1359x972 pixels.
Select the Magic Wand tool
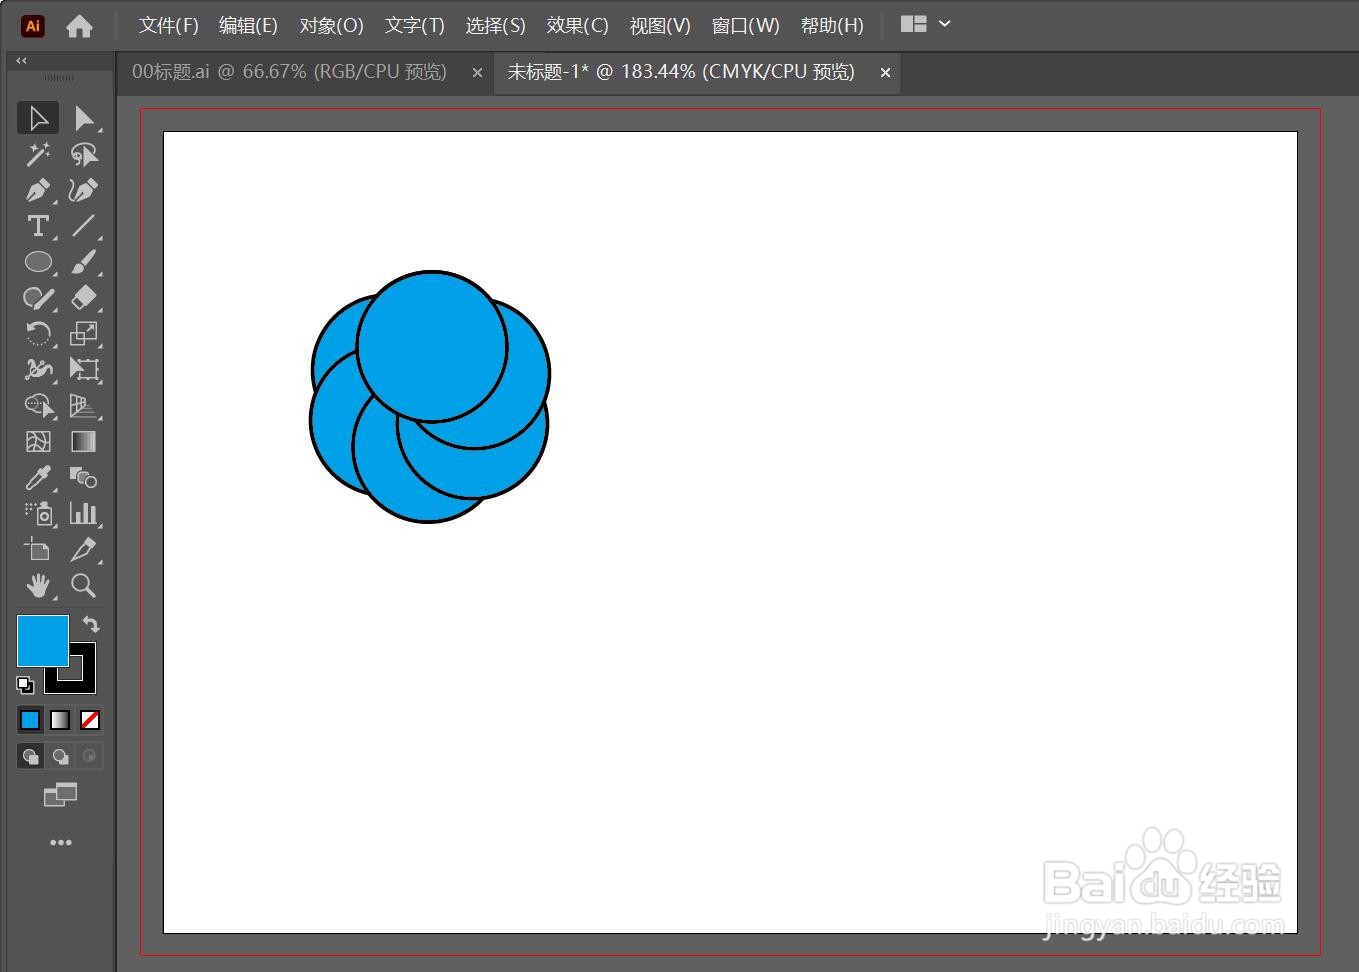coord(38,154)
